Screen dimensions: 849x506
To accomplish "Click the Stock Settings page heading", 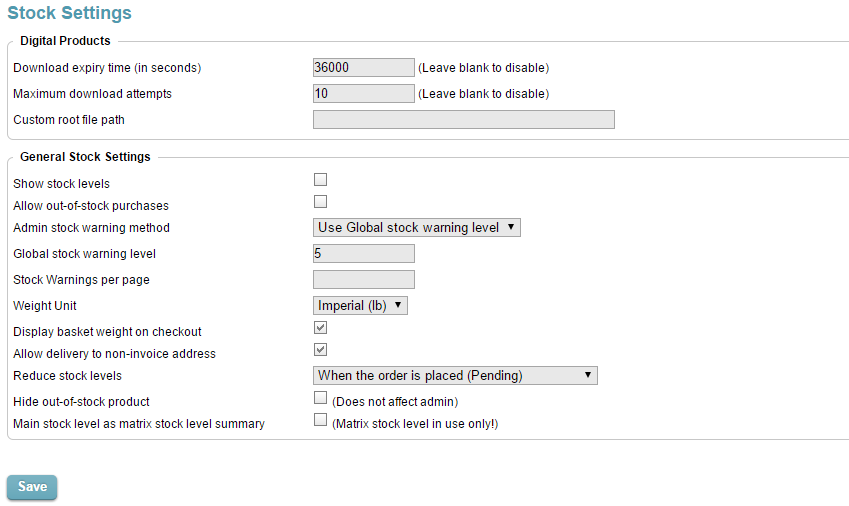I will (69, 14).
